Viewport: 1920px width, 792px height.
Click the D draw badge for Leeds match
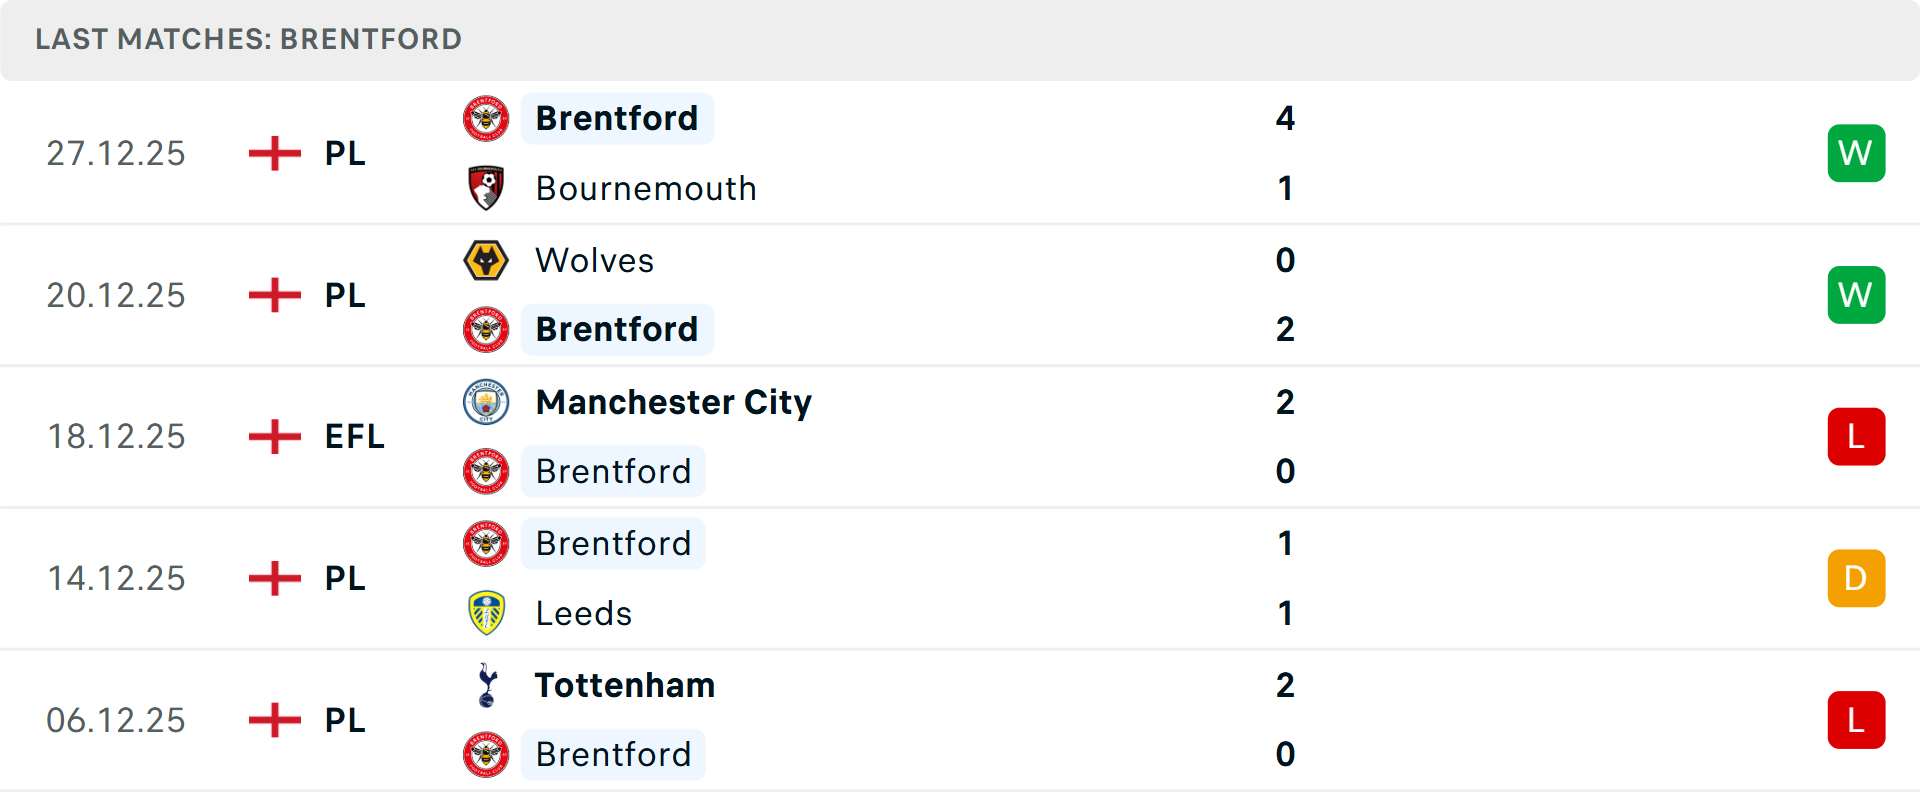pos(1856,578)
